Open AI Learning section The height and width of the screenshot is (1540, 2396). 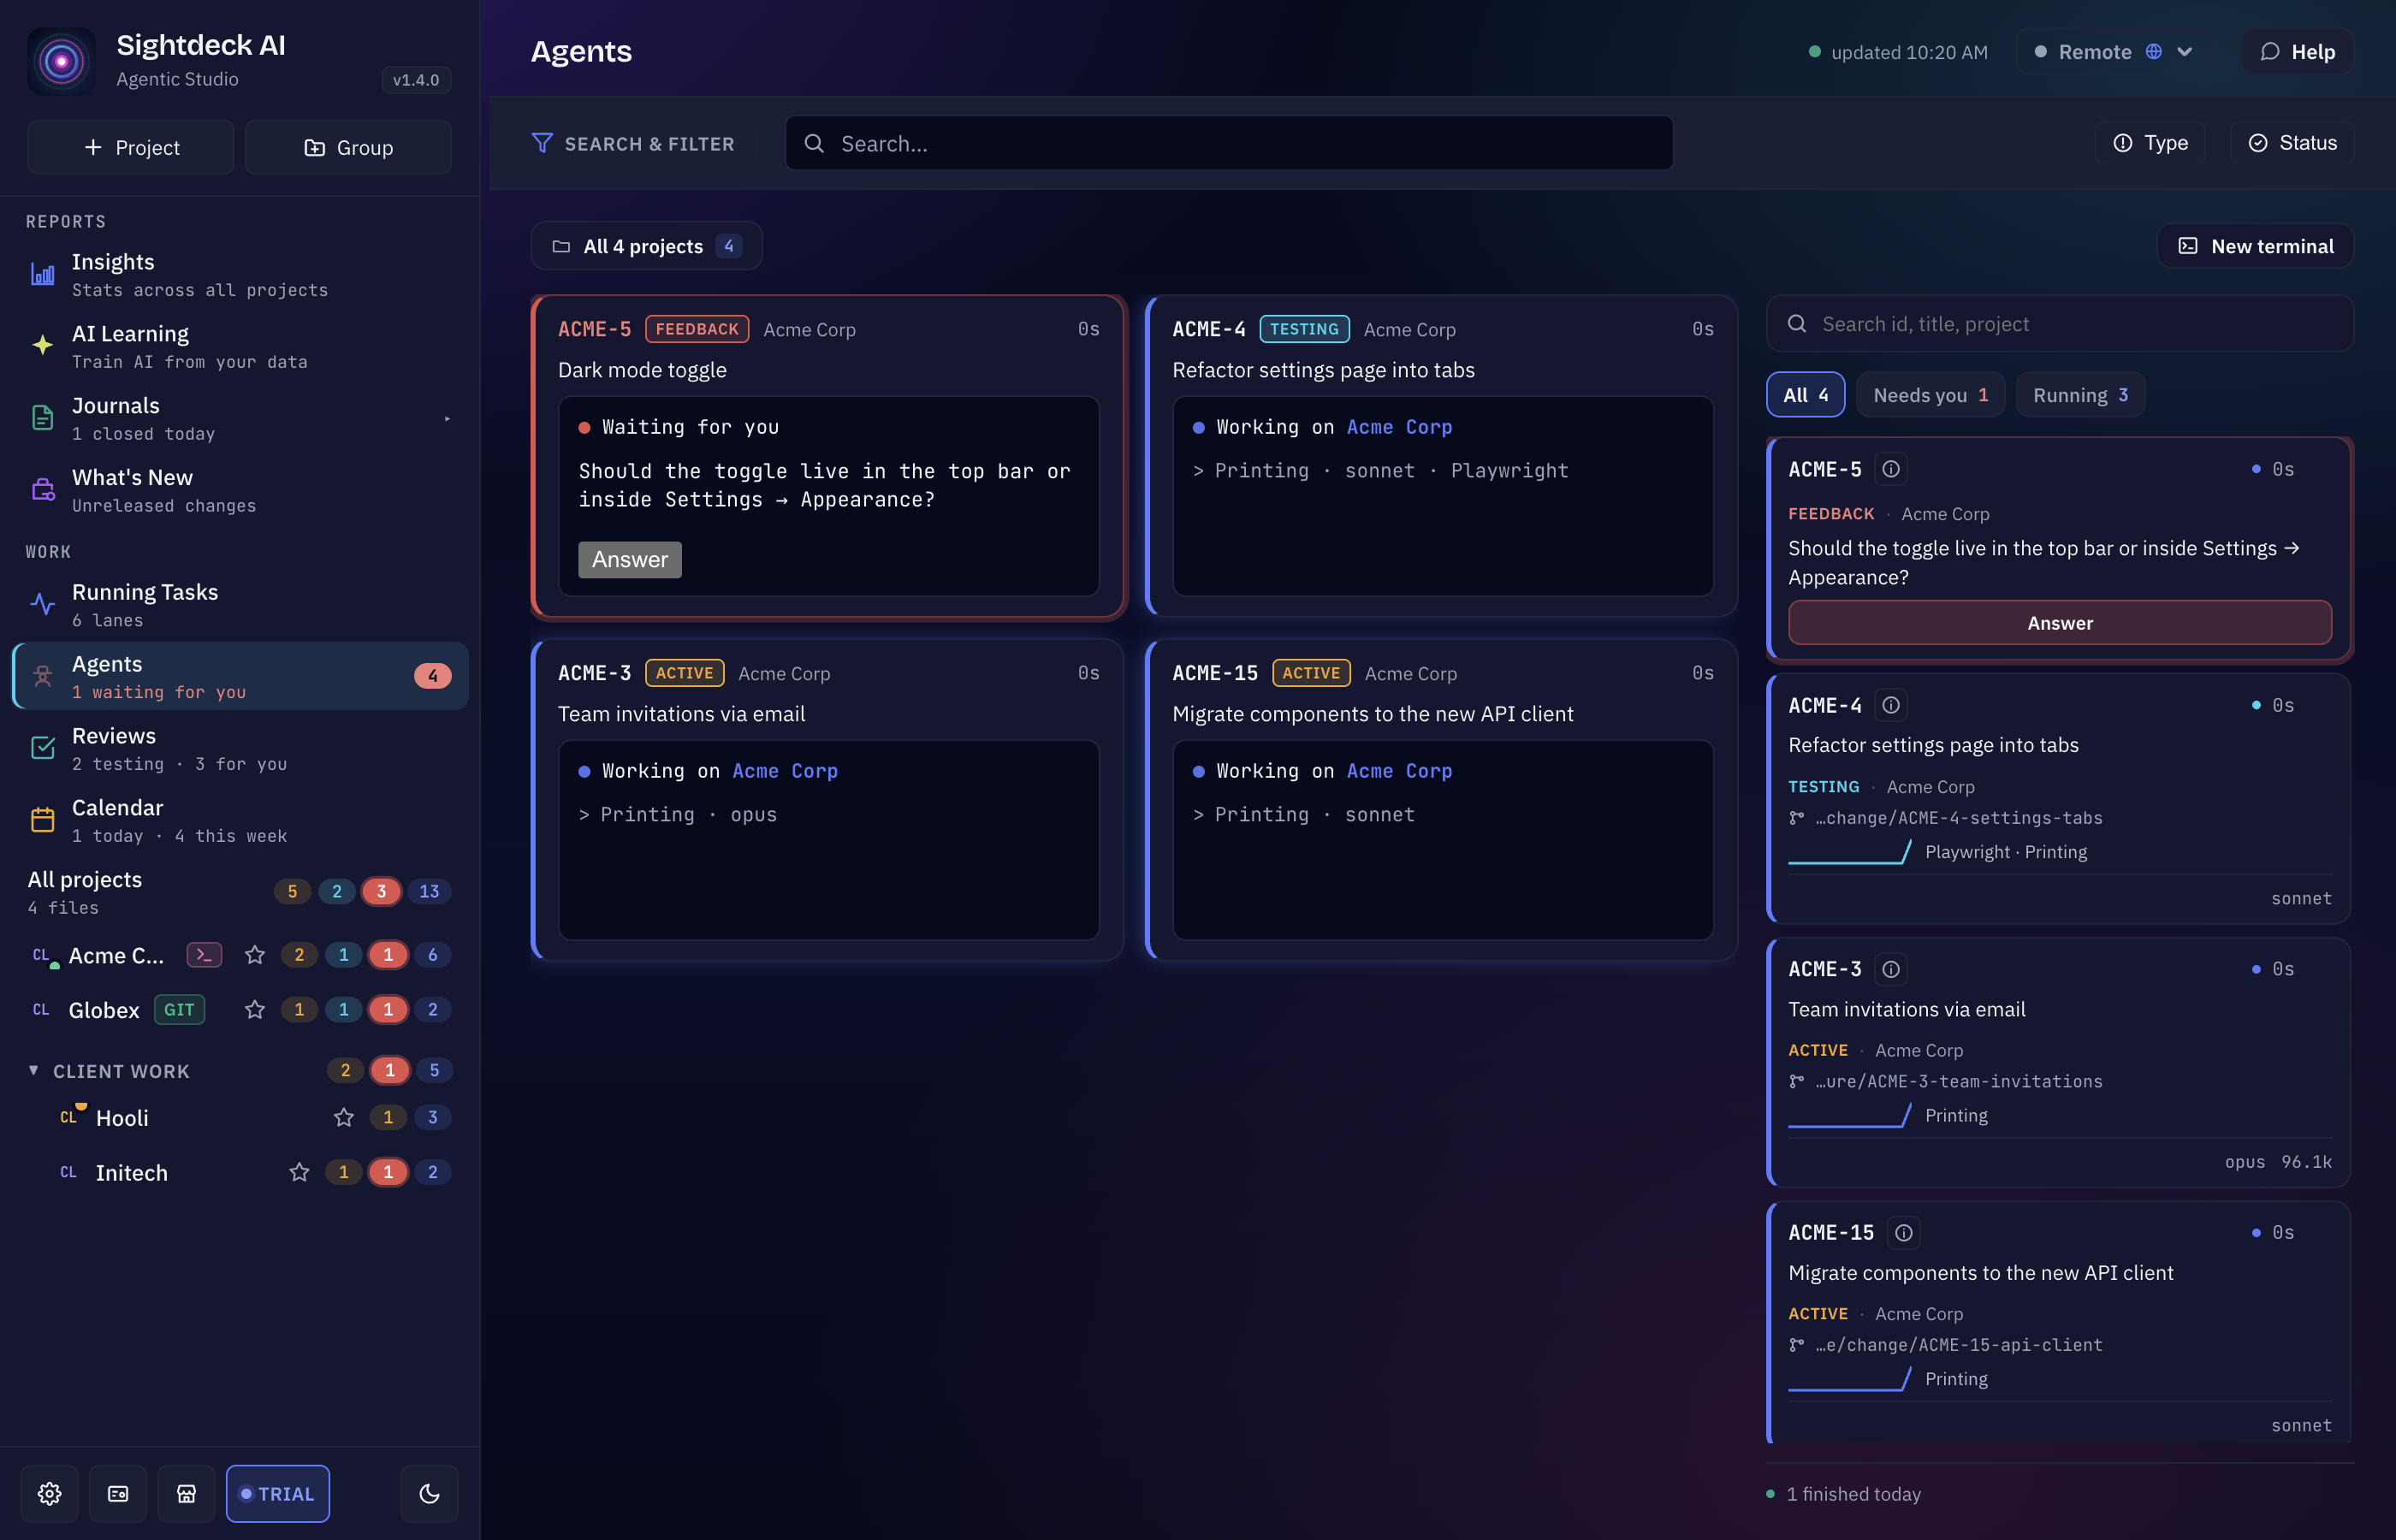(240, 347)
